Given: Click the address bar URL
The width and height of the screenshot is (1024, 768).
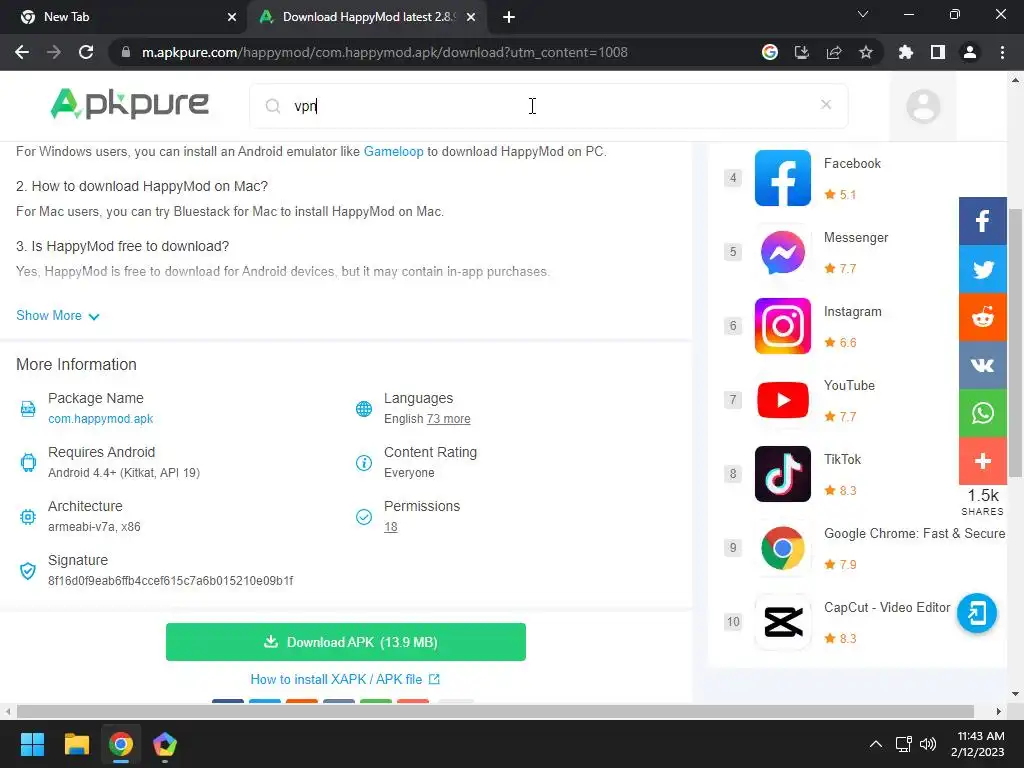Looking at the screenshot, I should pos(385,52).
